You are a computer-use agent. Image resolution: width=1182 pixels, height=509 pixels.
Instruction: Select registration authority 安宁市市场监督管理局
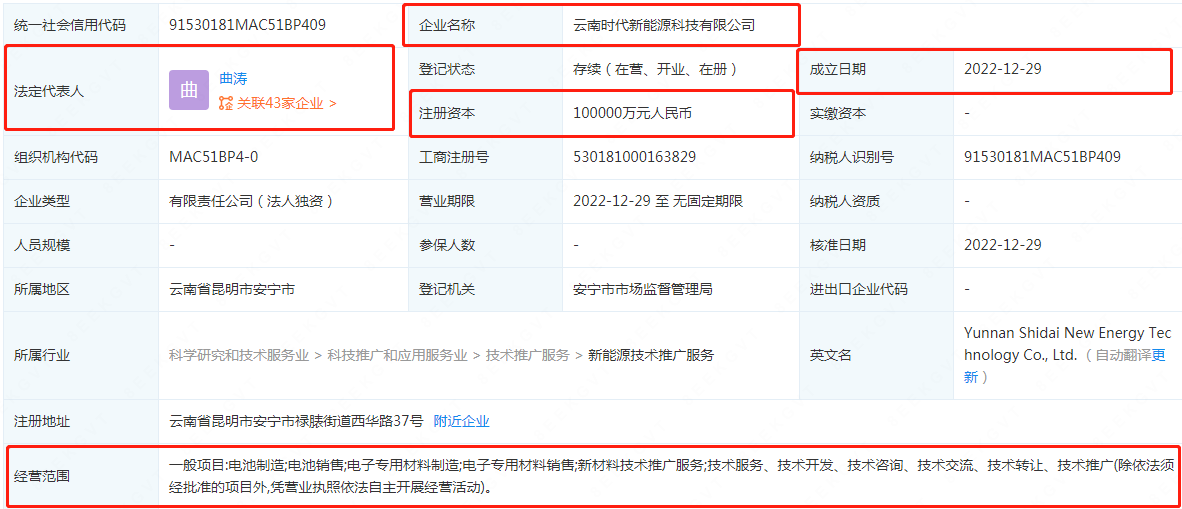coord(643,289)
